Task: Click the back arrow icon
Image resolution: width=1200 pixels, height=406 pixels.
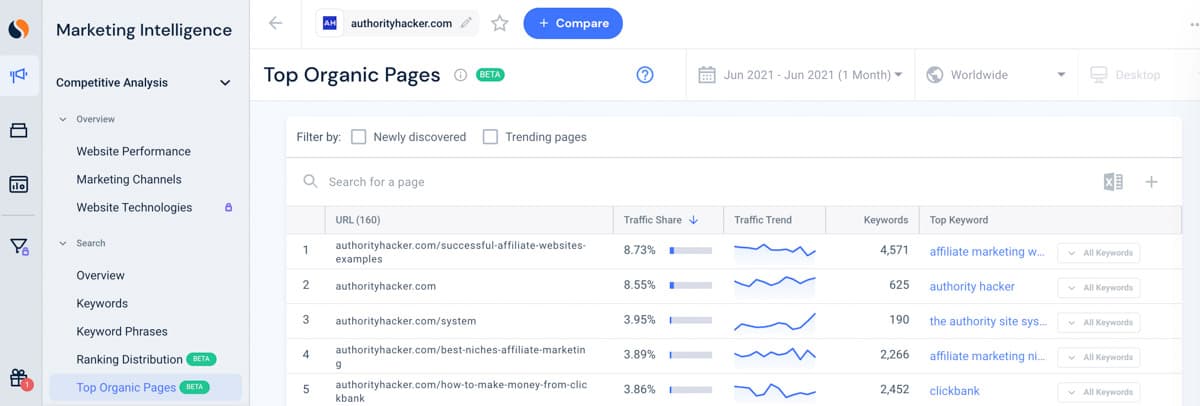Action: tap(276, 23)
